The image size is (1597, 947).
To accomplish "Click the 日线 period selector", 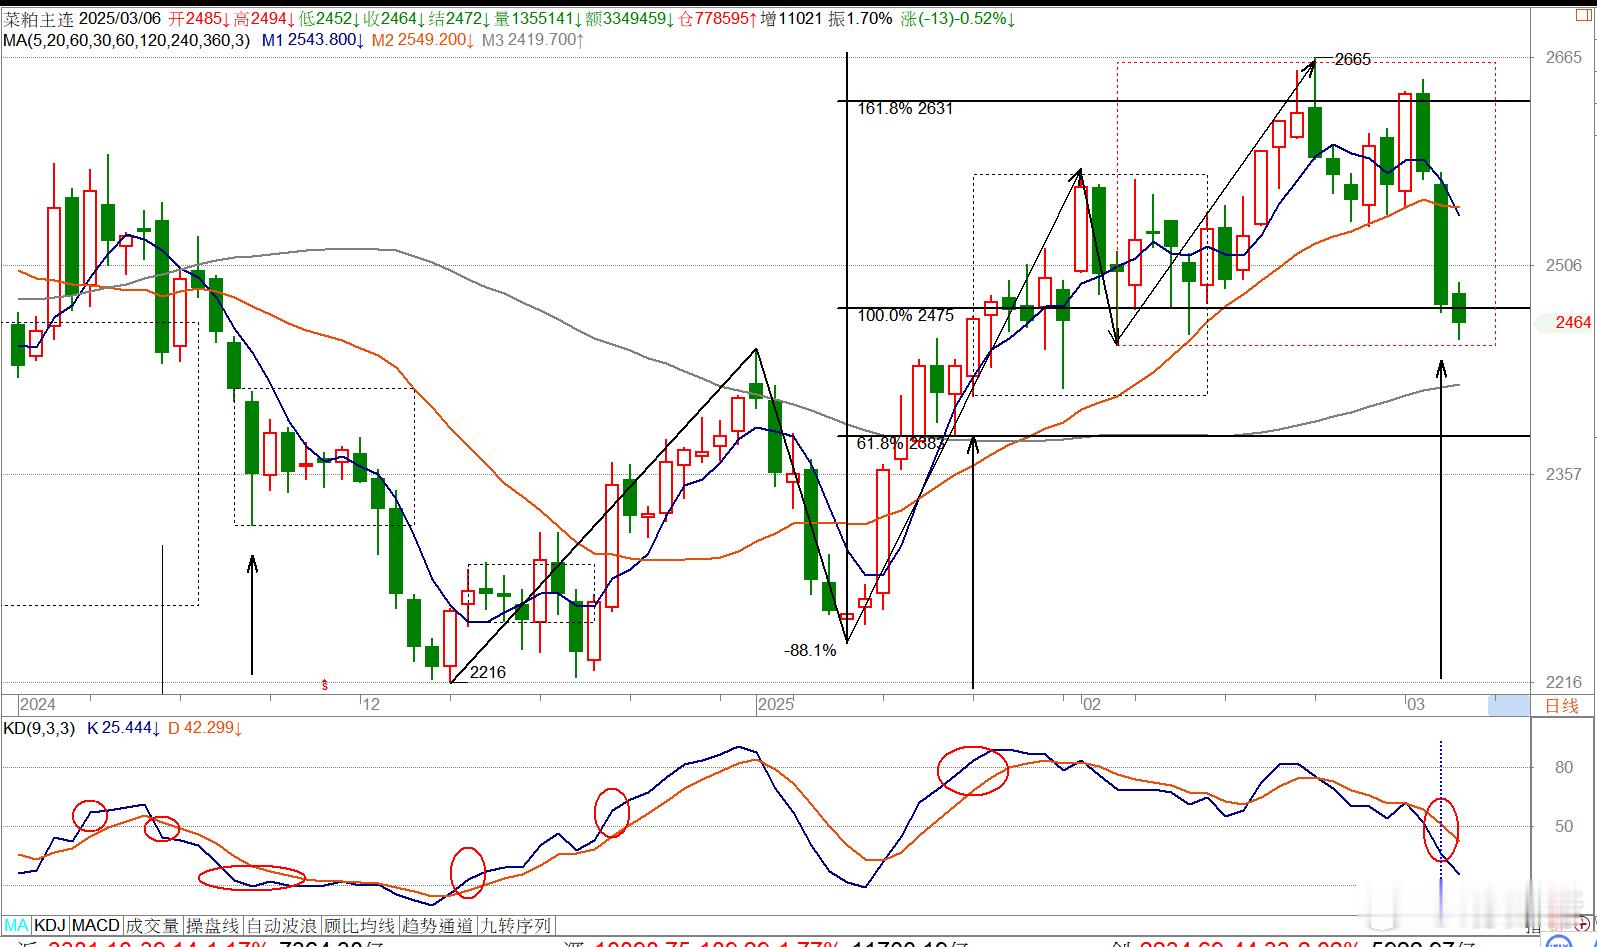I will [1562, 705].
